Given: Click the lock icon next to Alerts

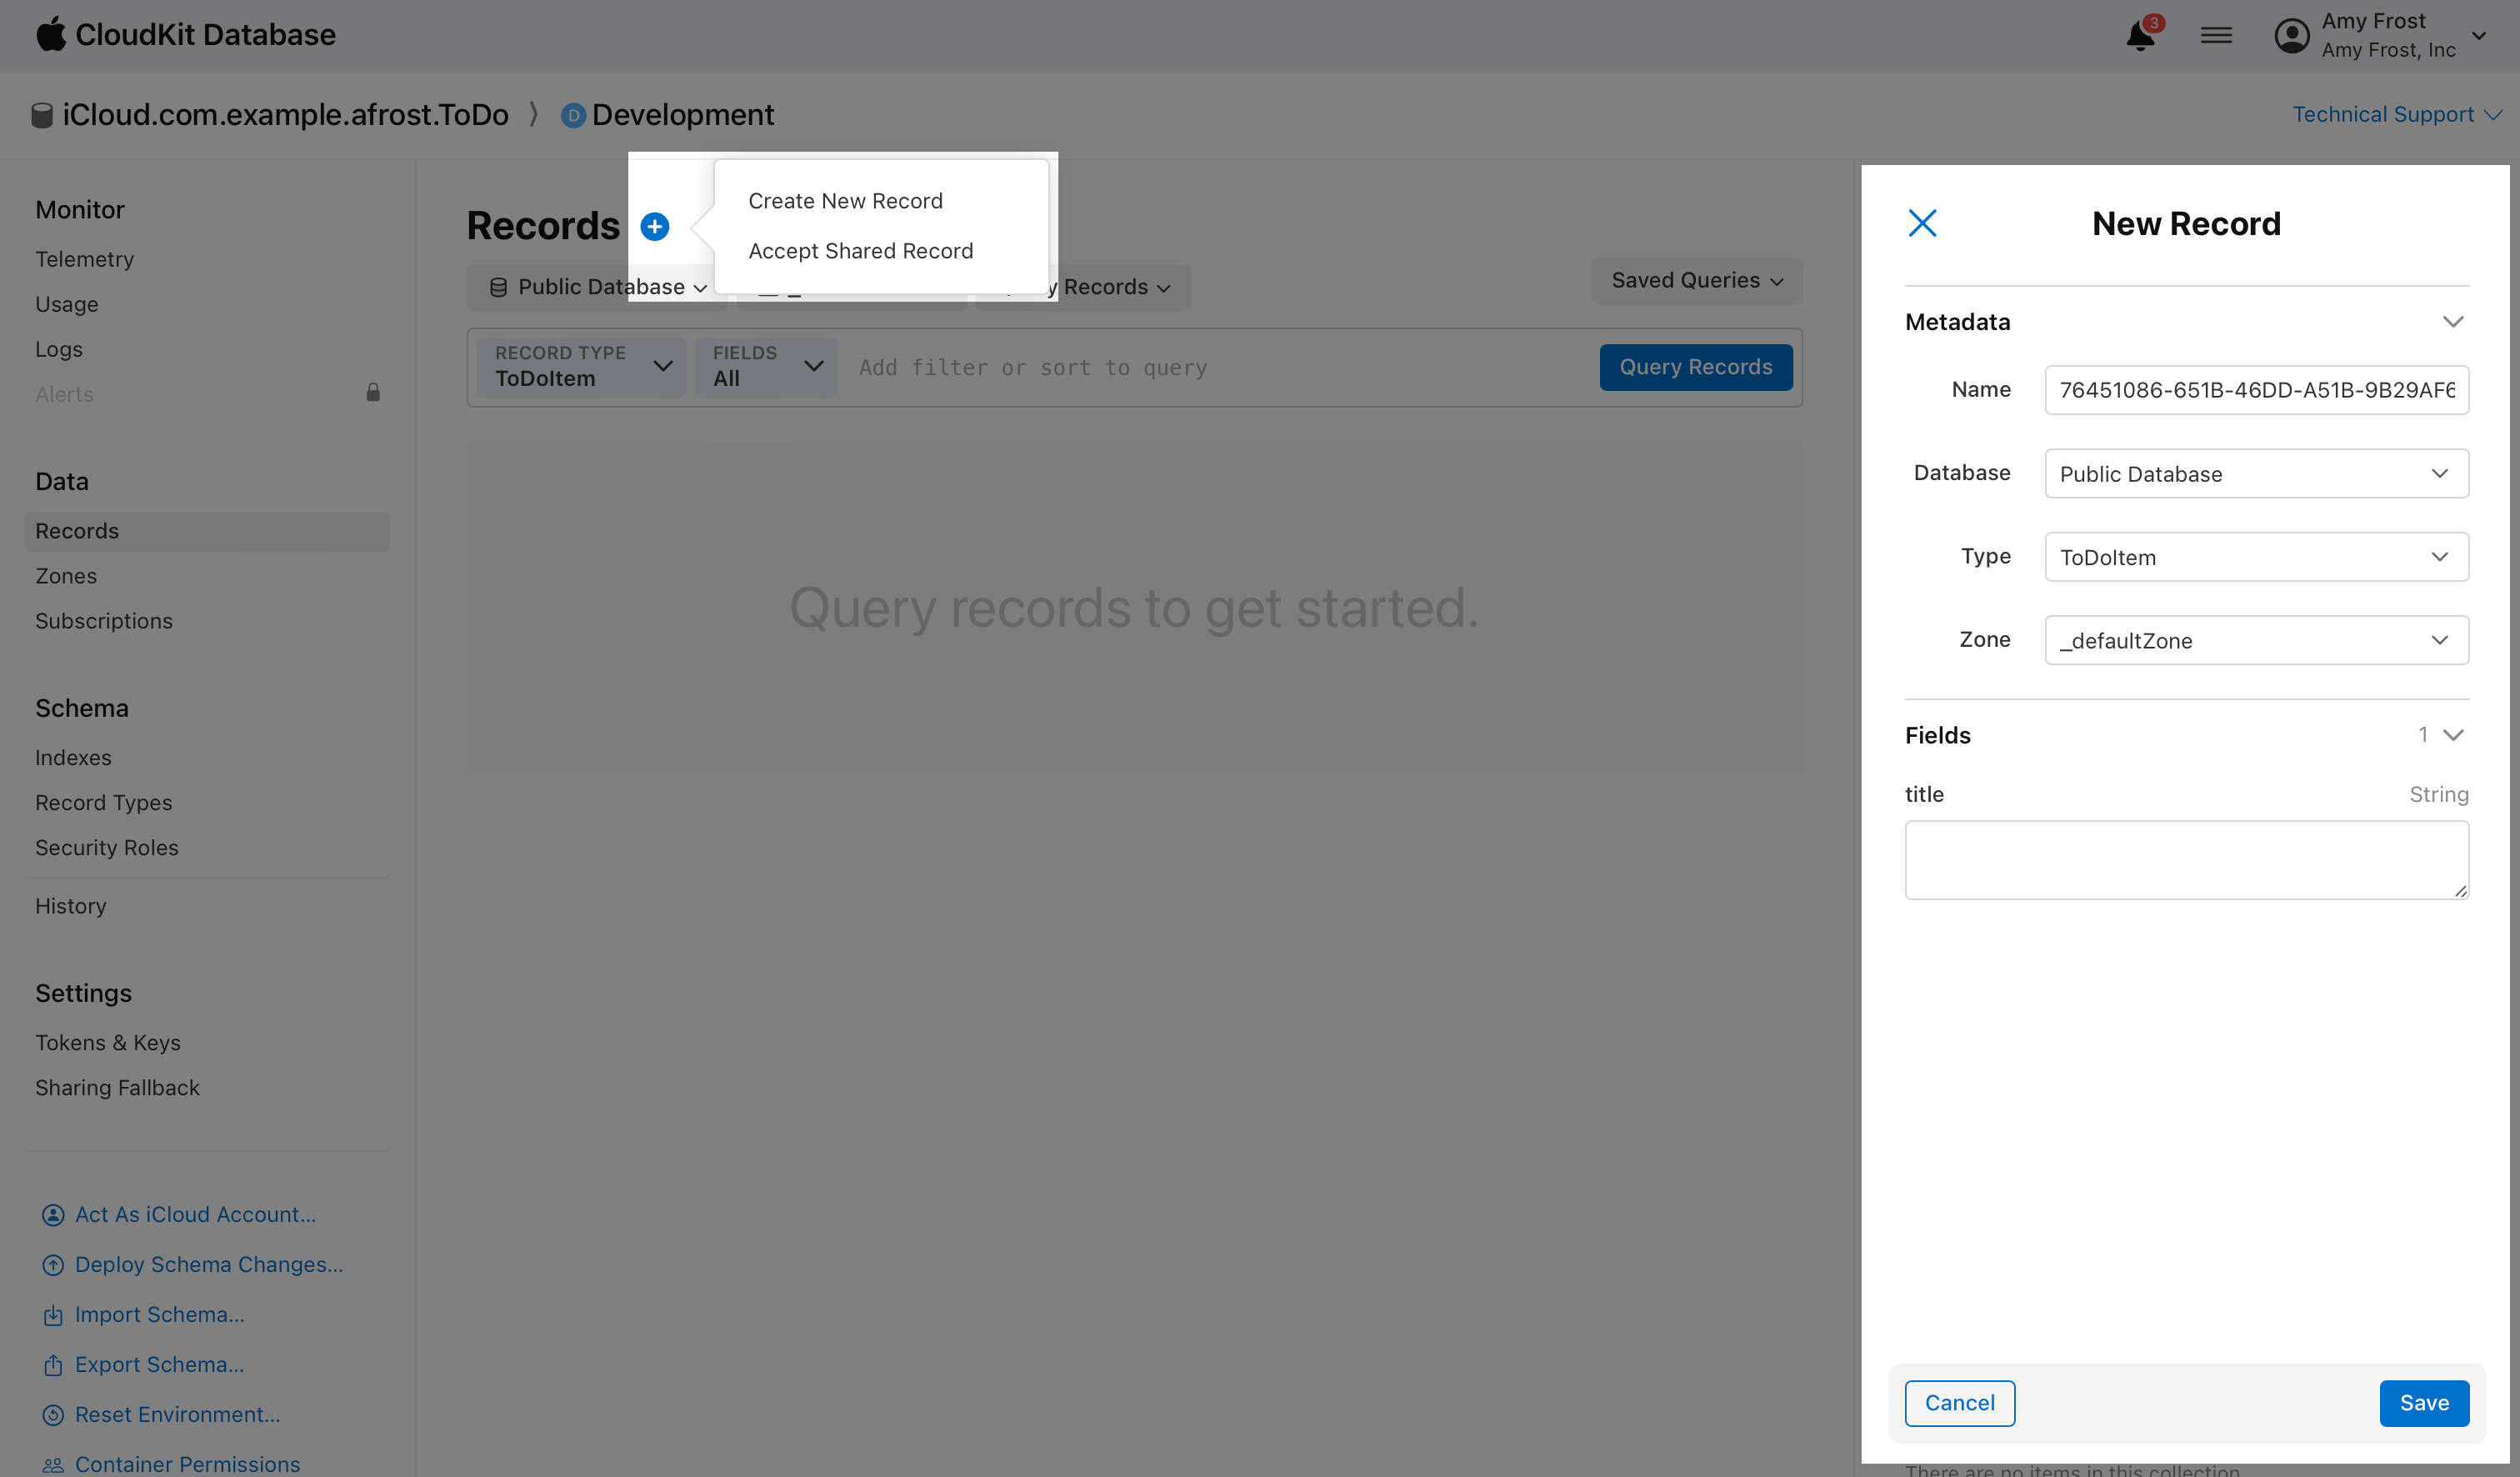Looking at the screenshot, I should pyautogui.click(x=373, y=392).
